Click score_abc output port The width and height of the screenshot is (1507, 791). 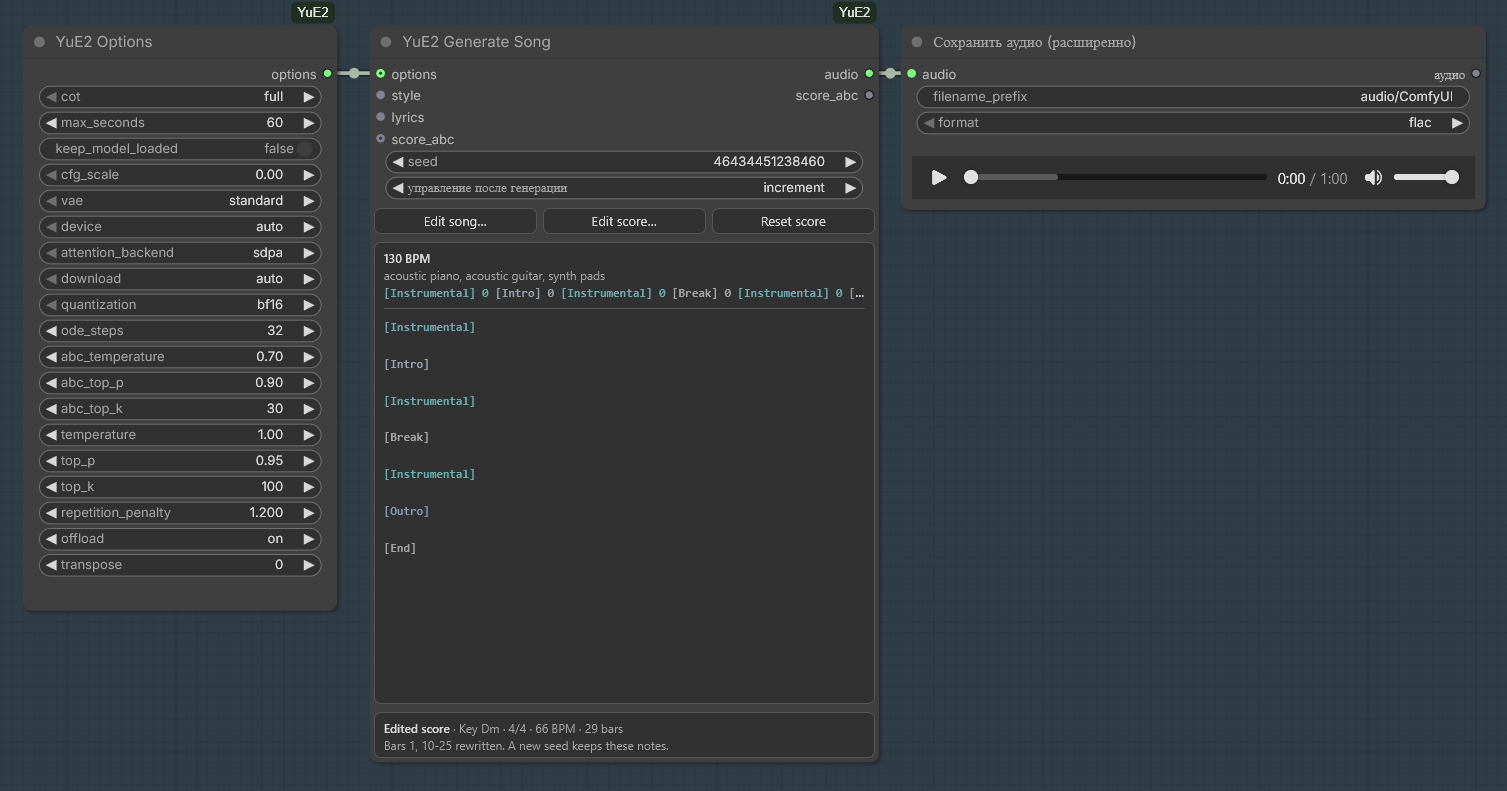869,96
